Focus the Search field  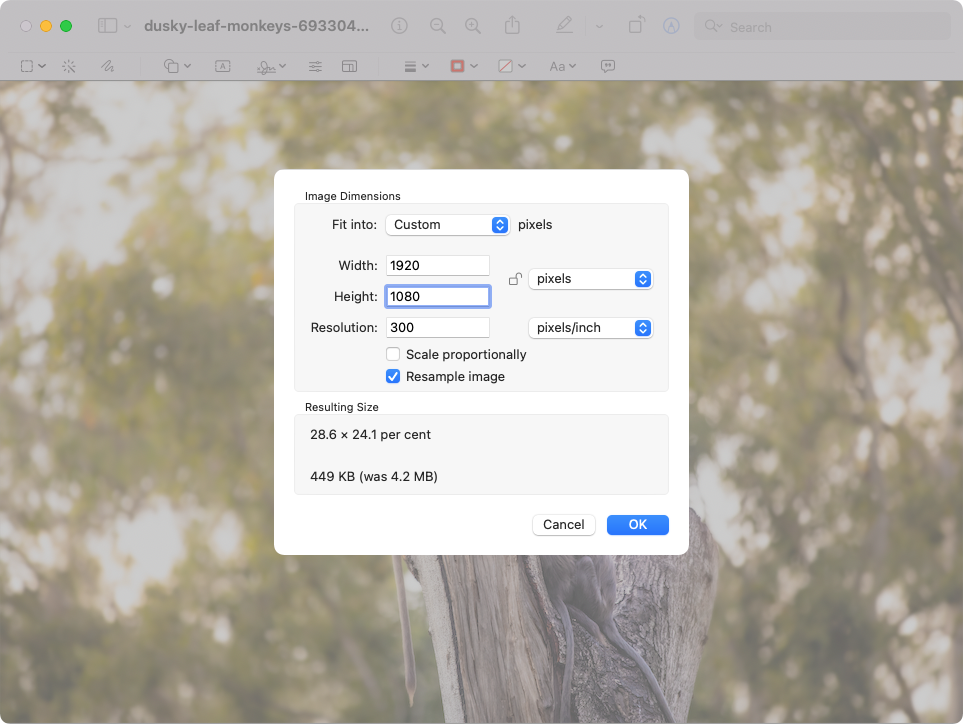coord(823,27)
